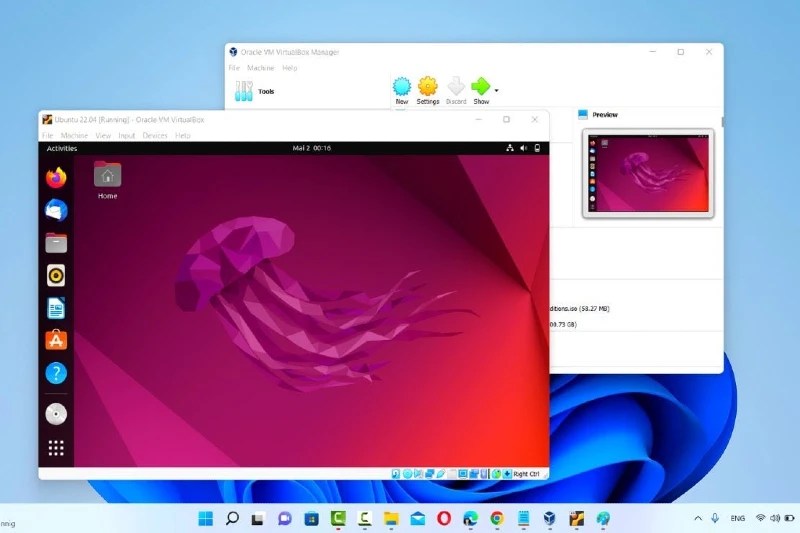Screen dimensions: 800x533
Task: Open LibreOffice Writer from the Ubuntu dock
Action: pos(56,308)
